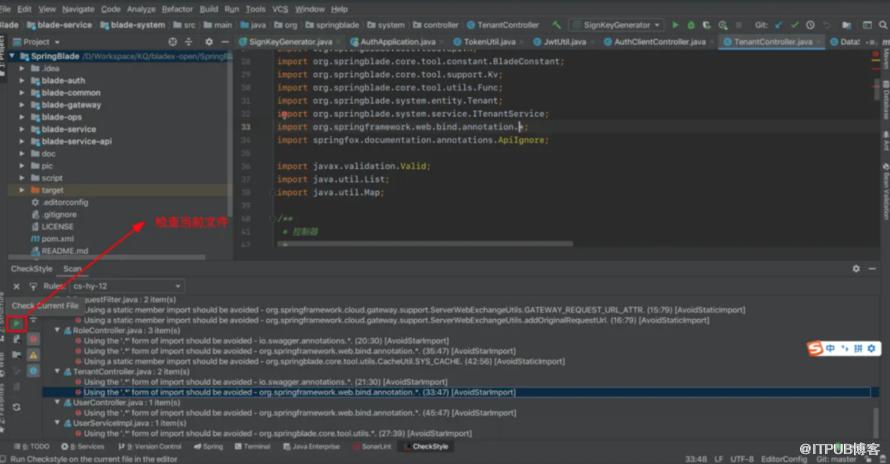Screen dimensions: 890x464
Task: Click the Run green play icon in toolbar
Action: pyautogui.click(x=675, y=24)
